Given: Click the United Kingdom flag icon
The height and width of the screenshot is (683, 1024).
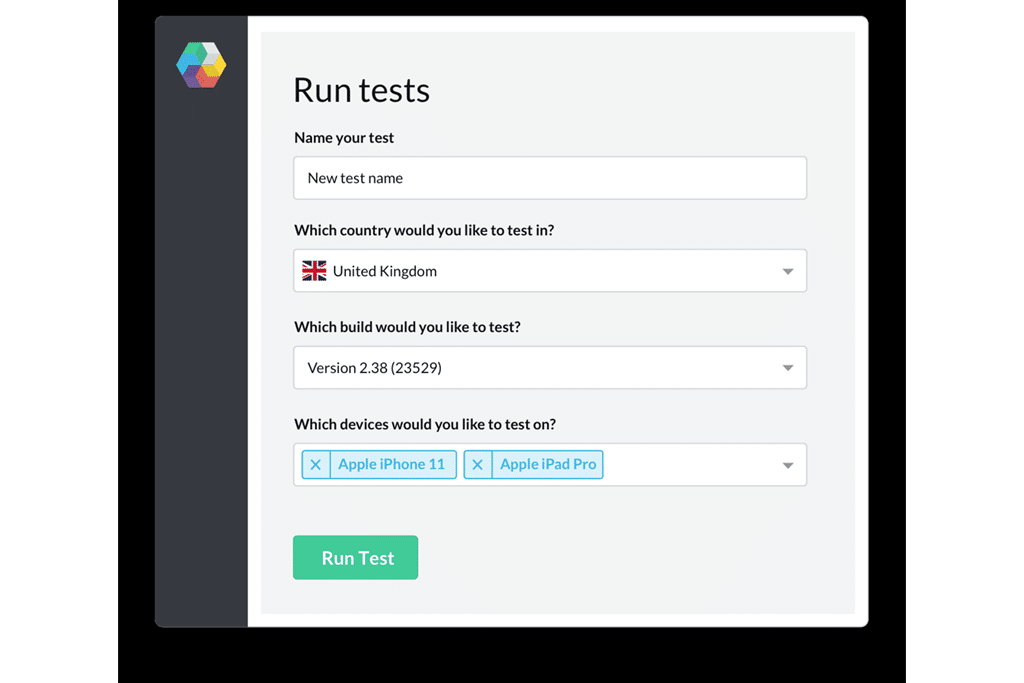Looking at the screenshot, I should [x=314, y=270].
